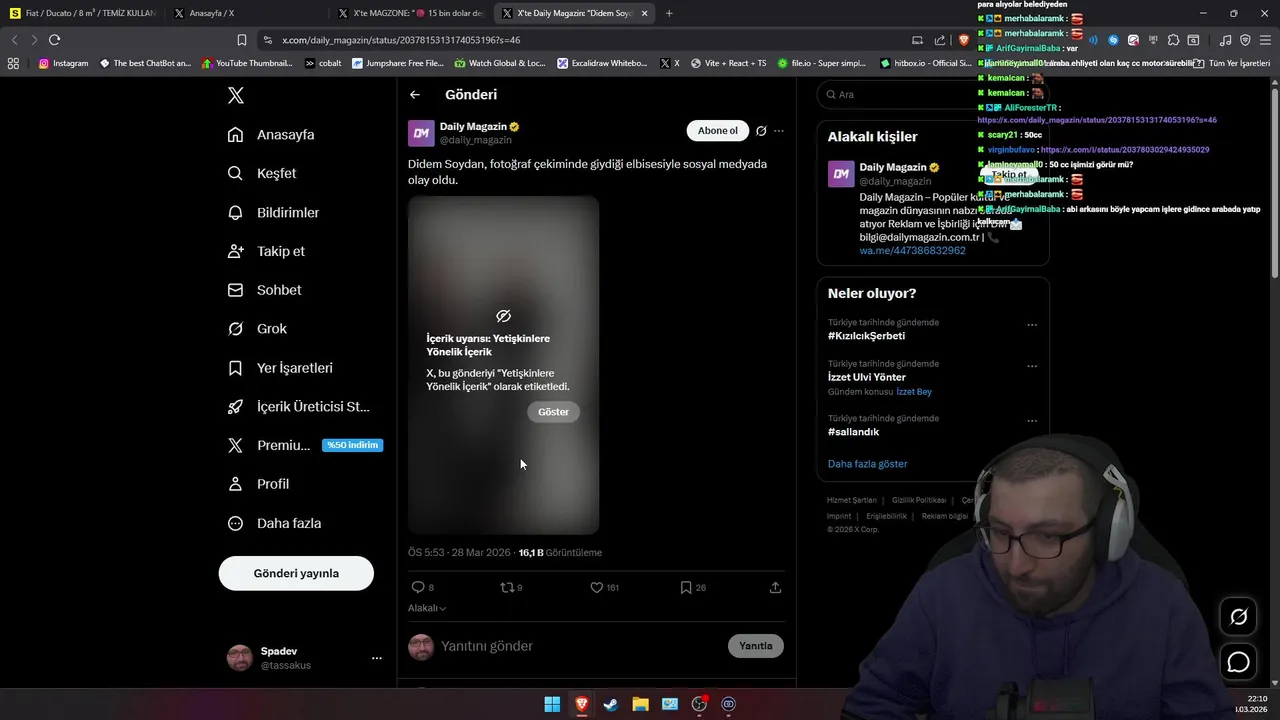
Task: Open Anasayfa from the sidebar
Action: (x=271, y=135)
